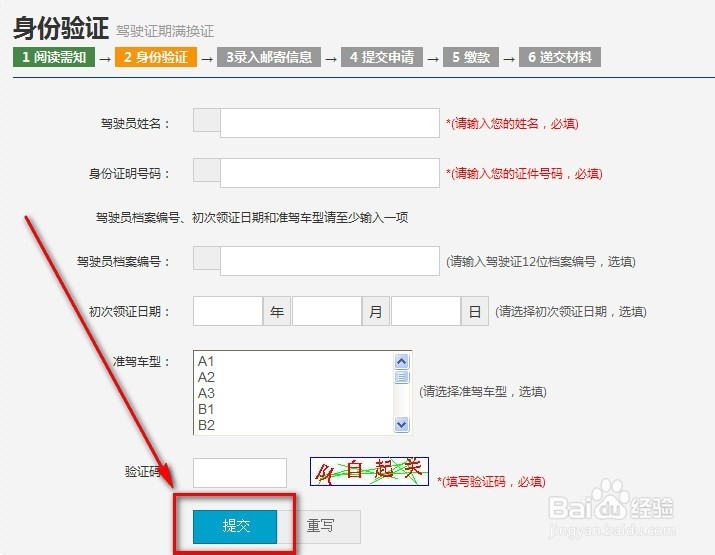Viewport: 715px width, 555px height.
Task: Click the 准驾车型 label
Action: coord(141,362)
